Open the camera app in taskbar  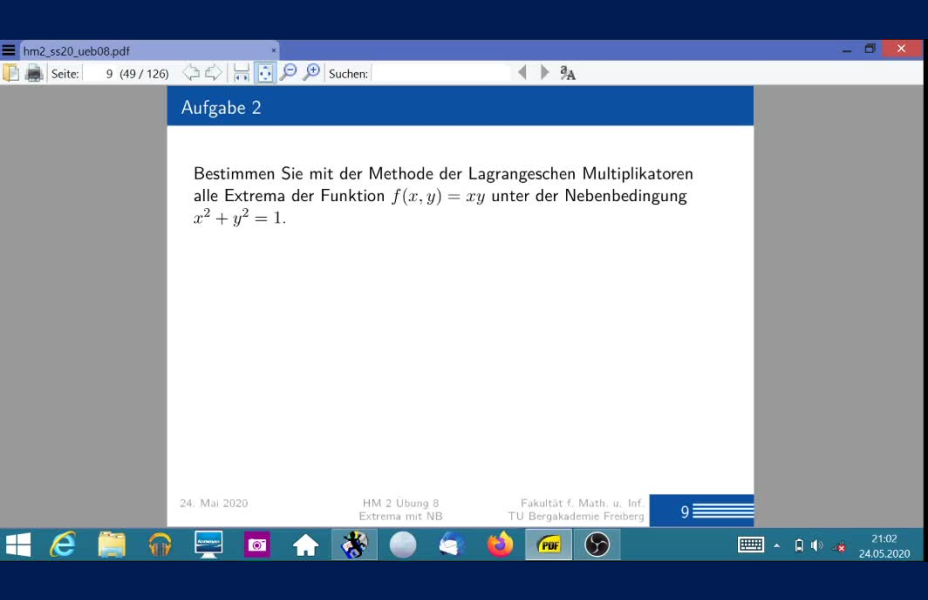(257, 544)
